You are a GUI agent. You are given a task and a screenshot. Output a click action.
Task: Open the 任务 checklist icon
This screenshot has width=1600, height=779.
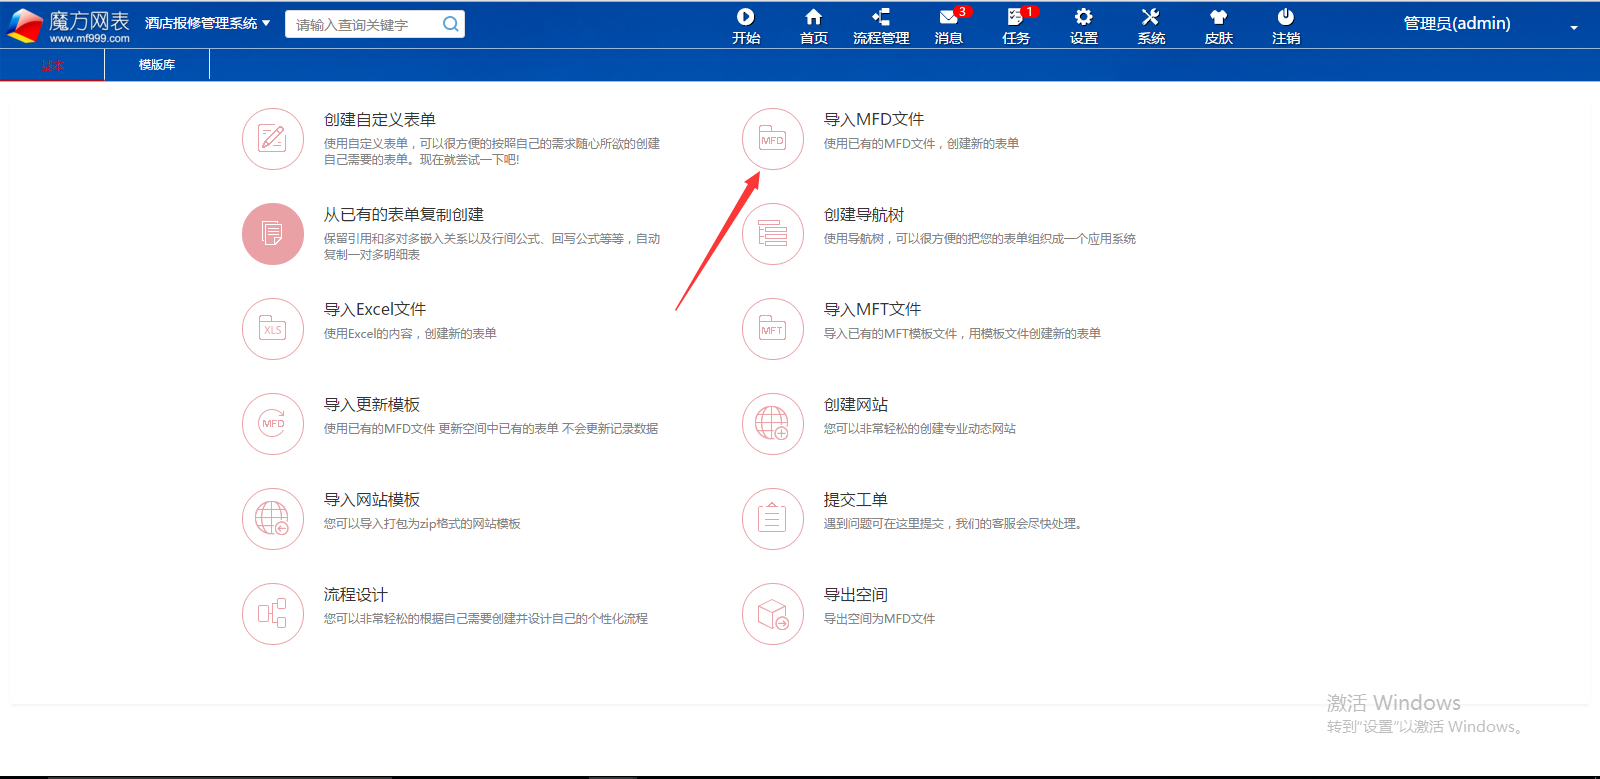pyautogui.click(x=1015, y=17)
